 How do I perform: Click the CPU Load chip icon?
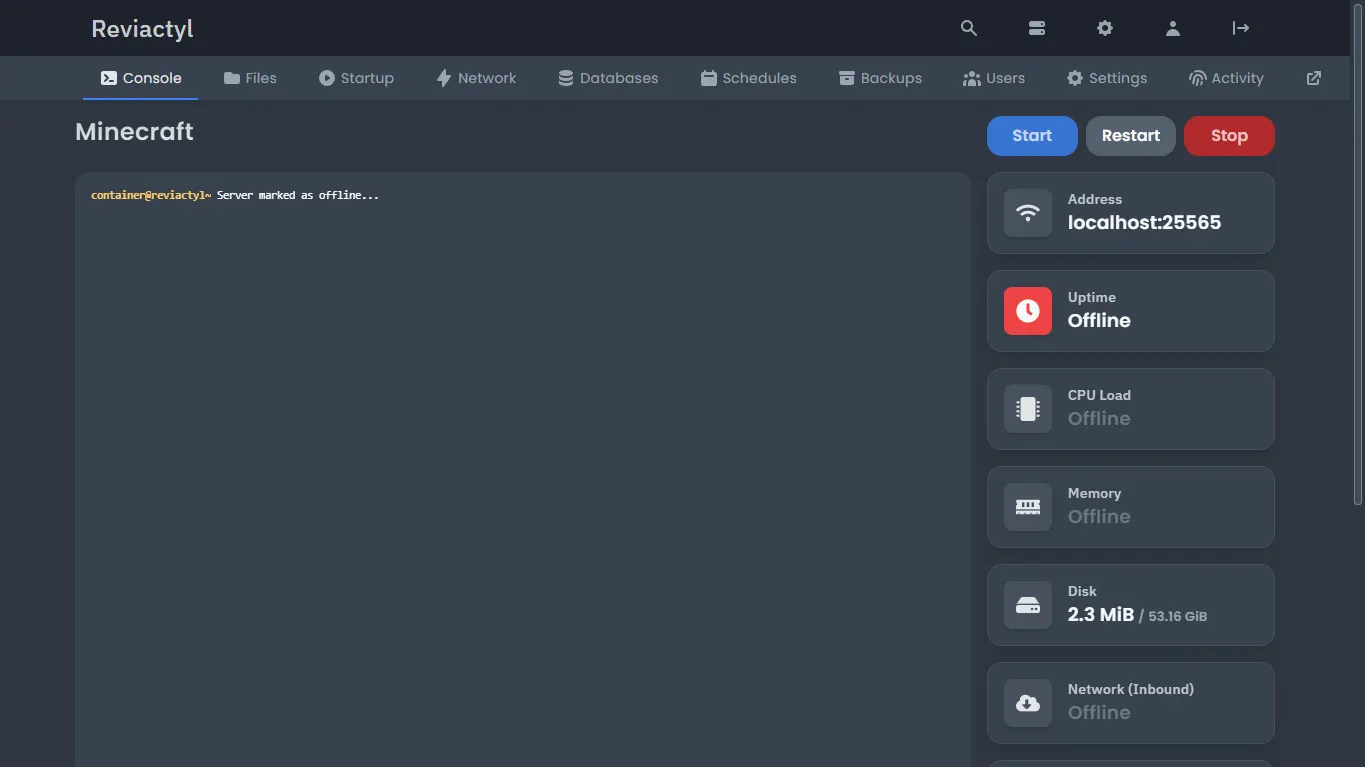pyautogui.click(x=1028, y=409)
